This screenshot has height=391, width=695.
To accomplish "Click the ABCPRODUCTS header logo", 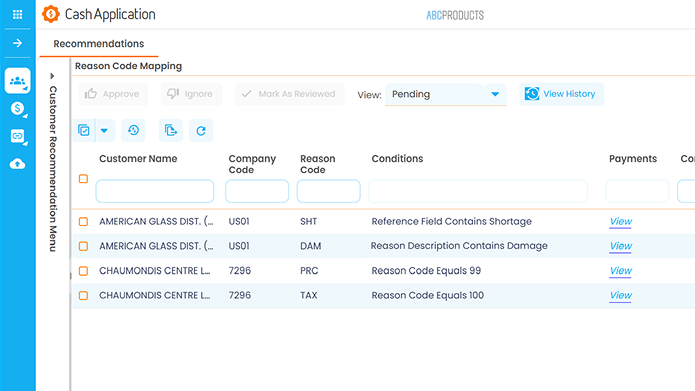I will (x=455, y=15).
